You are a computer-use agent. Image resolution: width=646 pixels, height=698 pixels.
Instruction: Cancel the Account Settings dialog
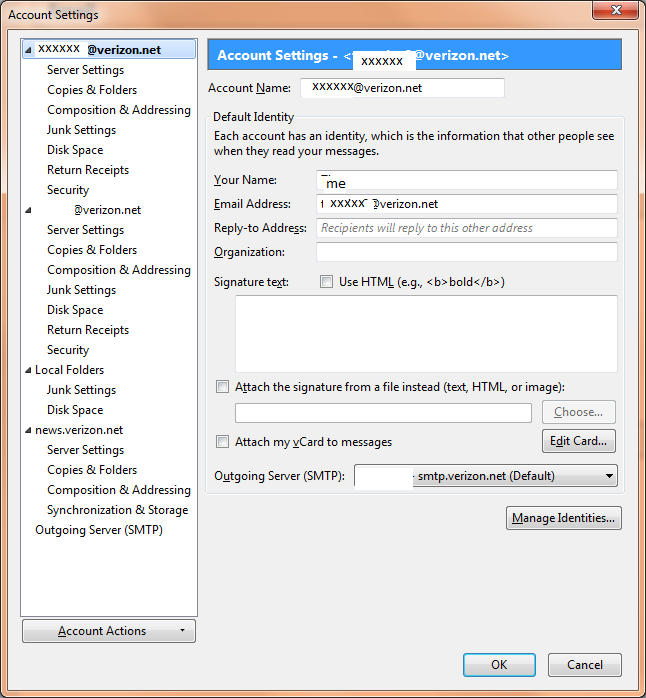click(585, 665)
